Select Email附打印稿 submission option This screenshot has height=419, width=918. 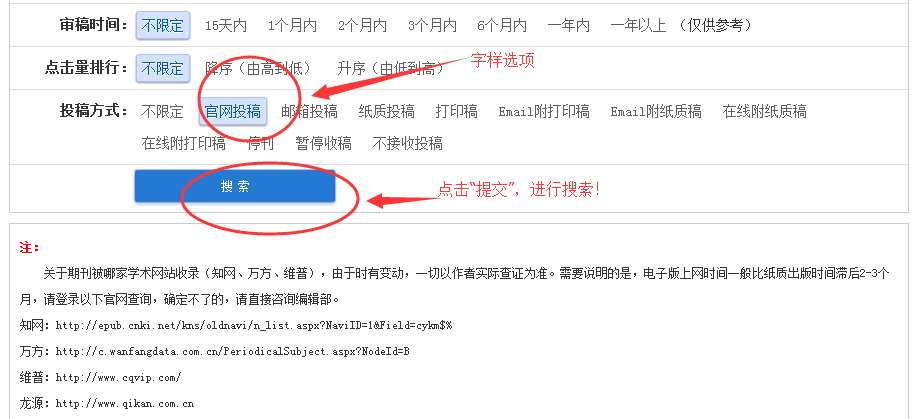pos(544,111)
